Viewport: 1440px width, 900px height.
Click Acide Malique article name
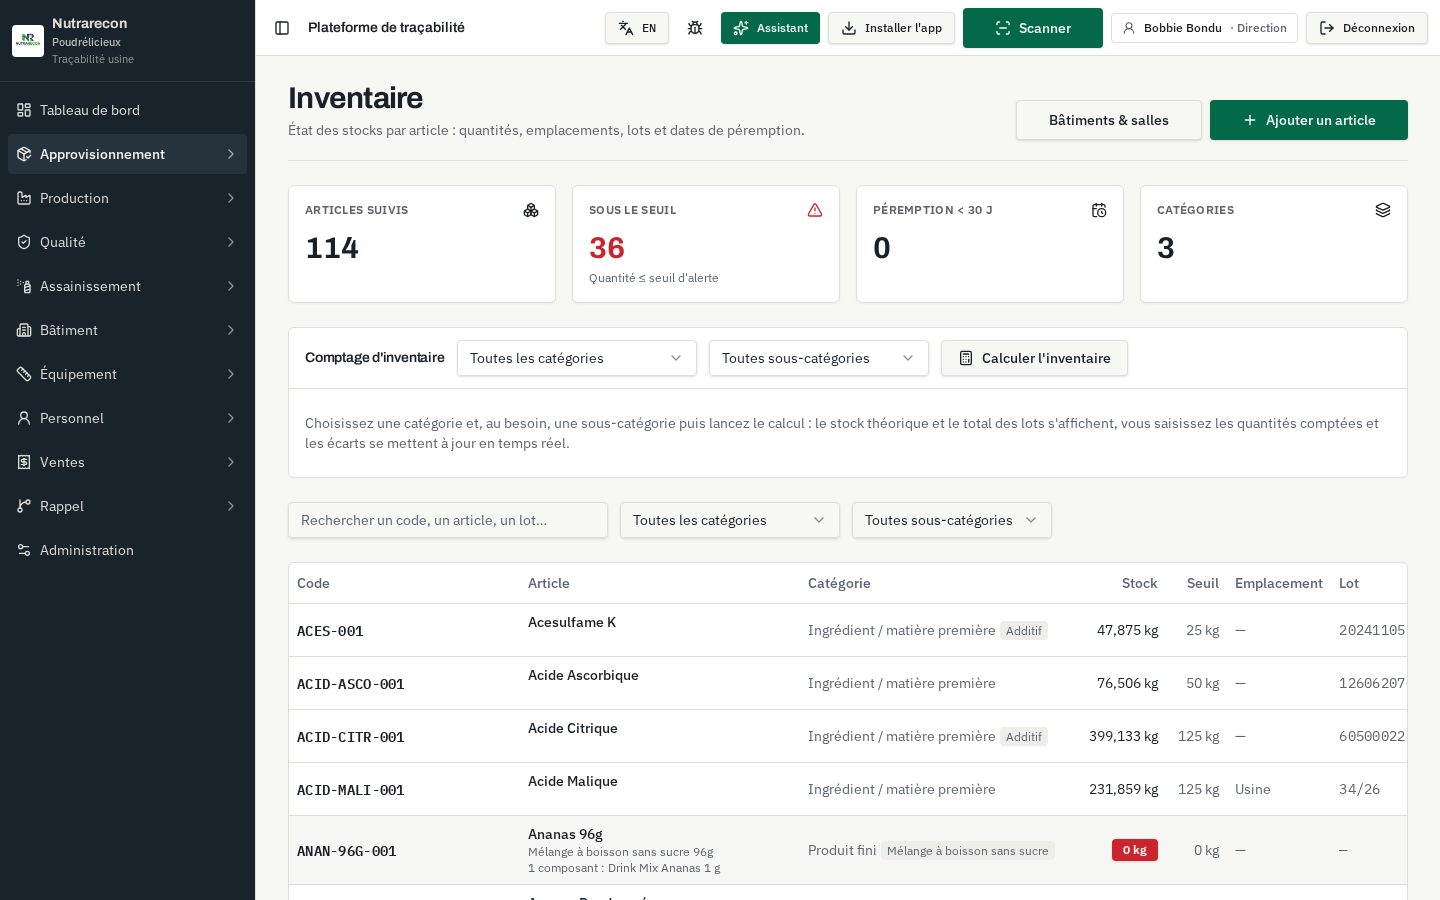point(573,781)
